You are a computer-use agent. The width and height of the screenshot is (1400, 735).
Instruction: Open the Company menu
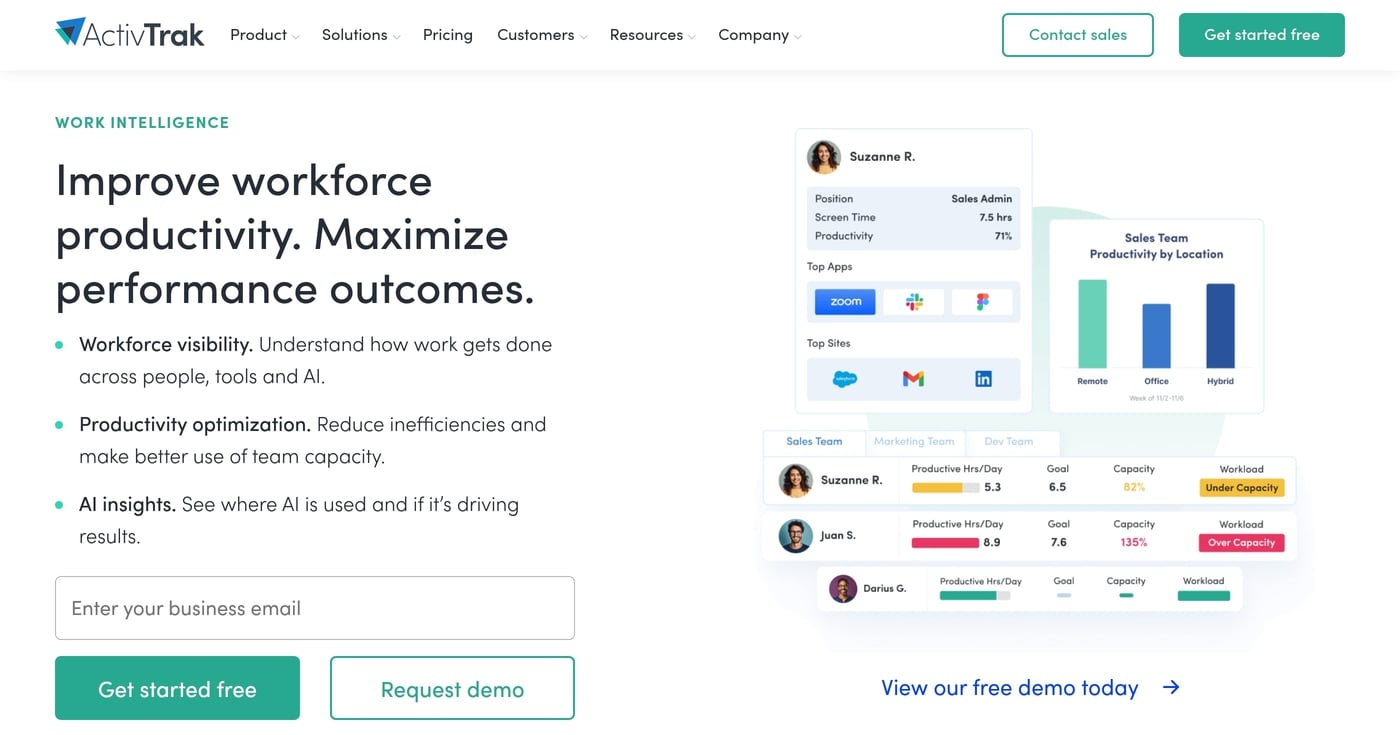pos(753,35)
